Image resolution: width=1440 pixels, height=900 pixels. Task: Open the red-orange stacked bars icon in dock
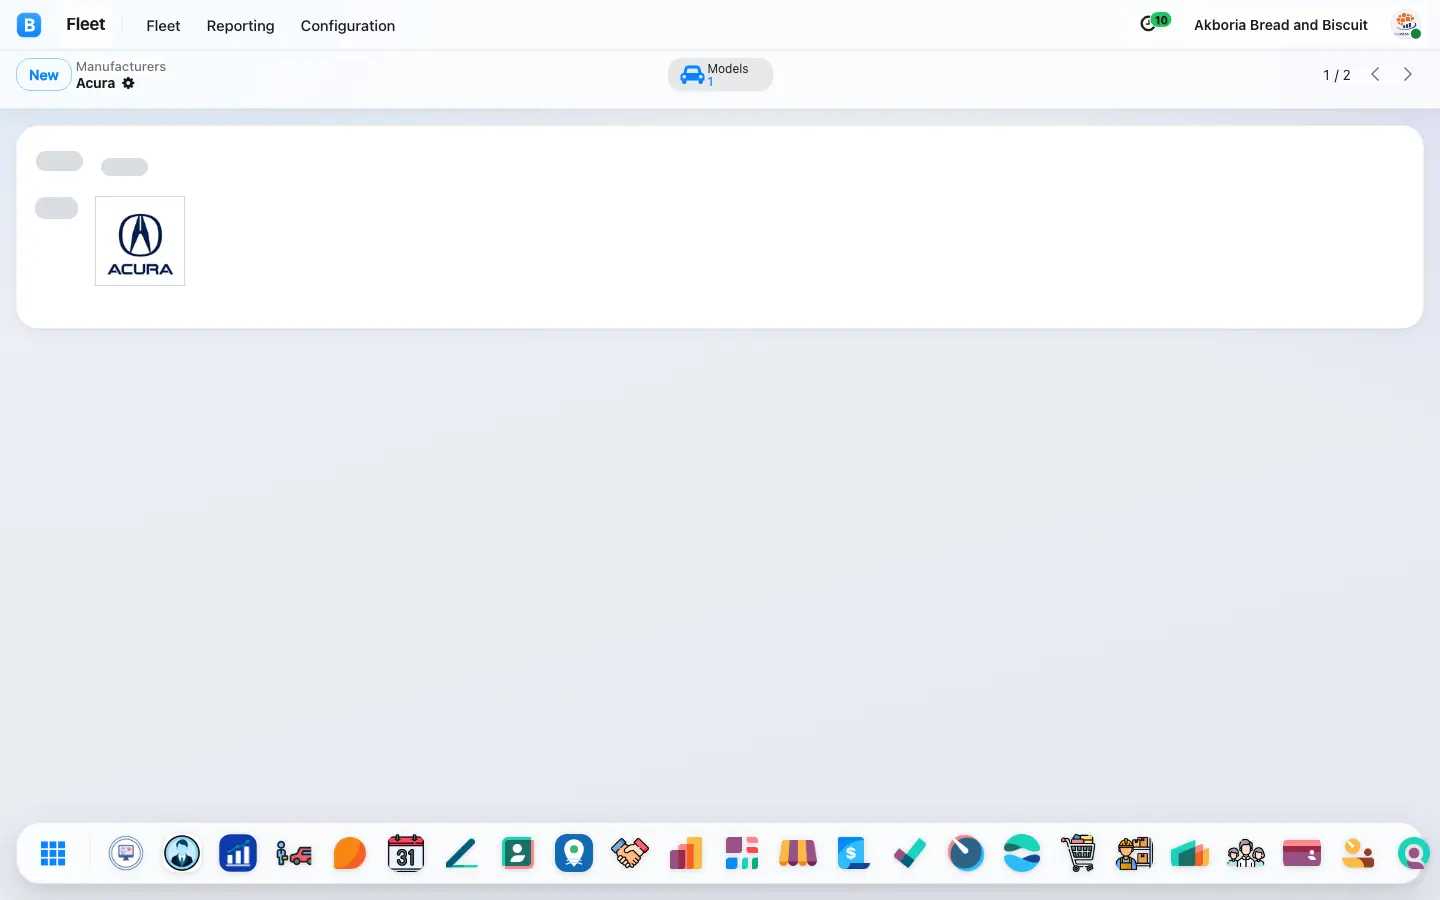click(686, 853)
